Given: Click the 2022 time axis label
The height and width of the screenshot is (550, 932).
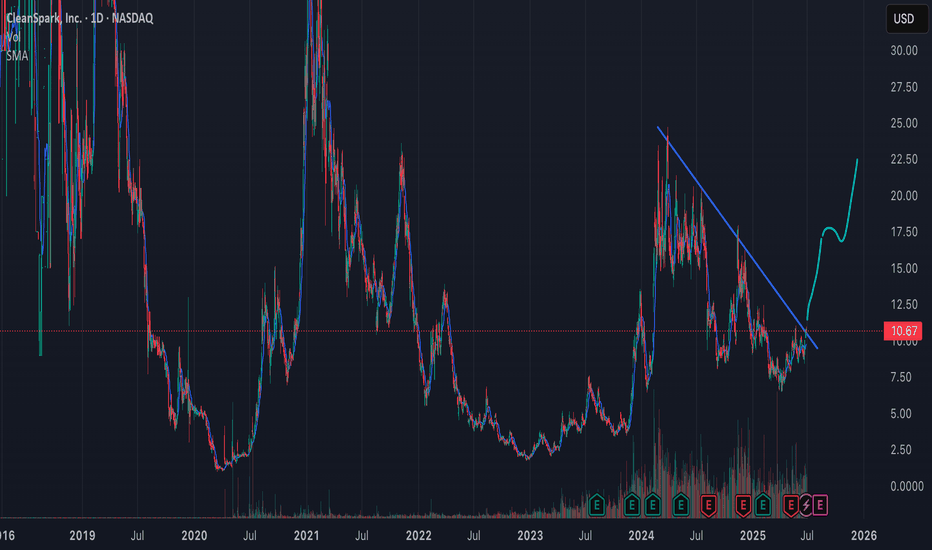Looking at the screenshot, I should pos(418,536).
